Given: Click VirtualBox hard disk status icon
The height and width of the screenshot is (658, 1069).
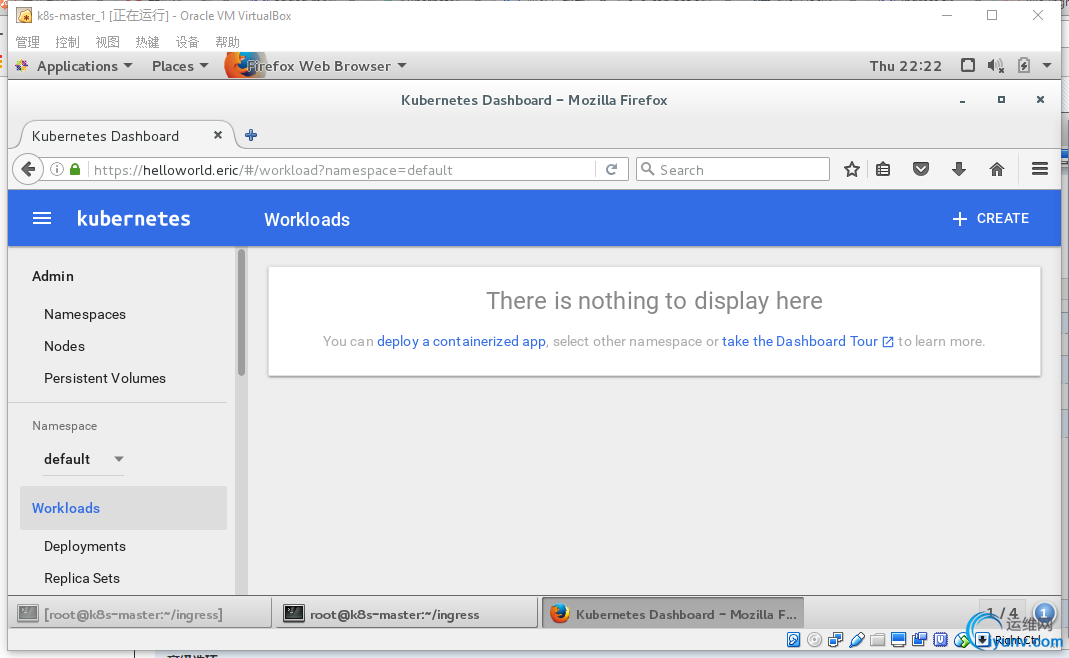Looking at the screenshot, I should 794,640.
